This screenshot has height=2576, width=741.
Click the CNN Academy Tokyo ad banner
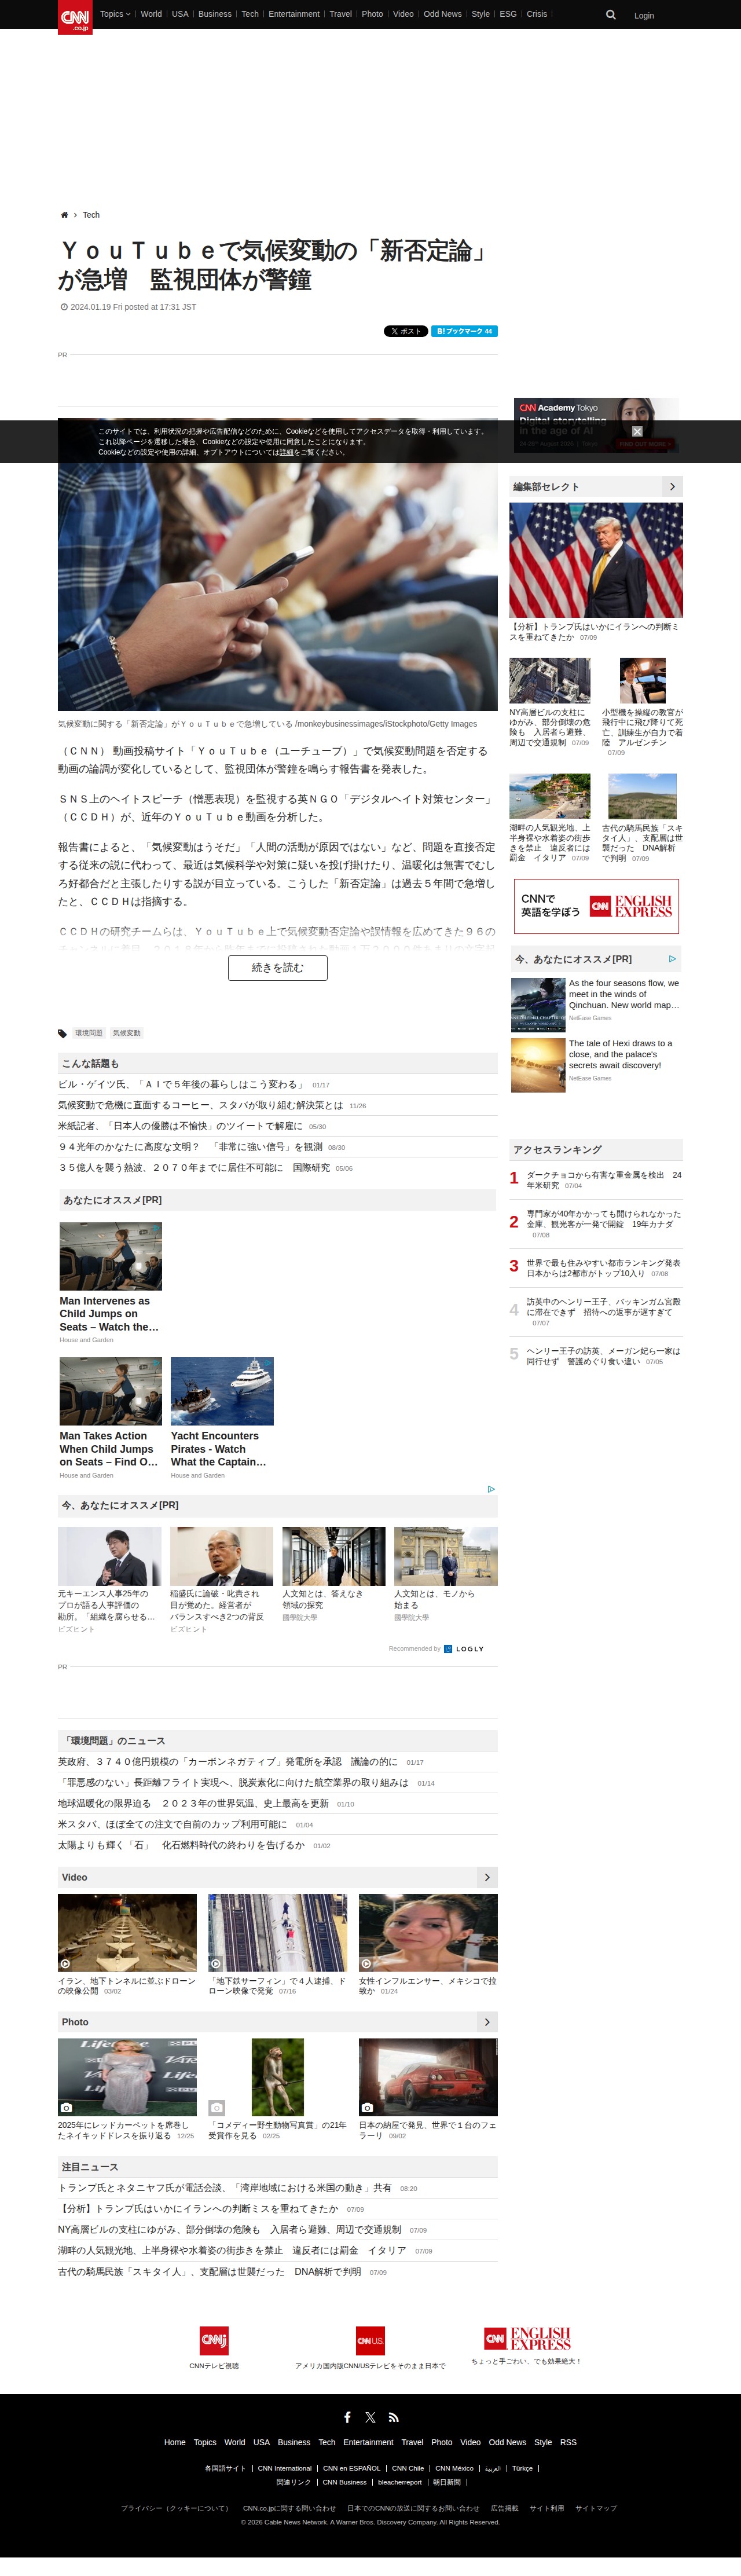pos(596,425)
